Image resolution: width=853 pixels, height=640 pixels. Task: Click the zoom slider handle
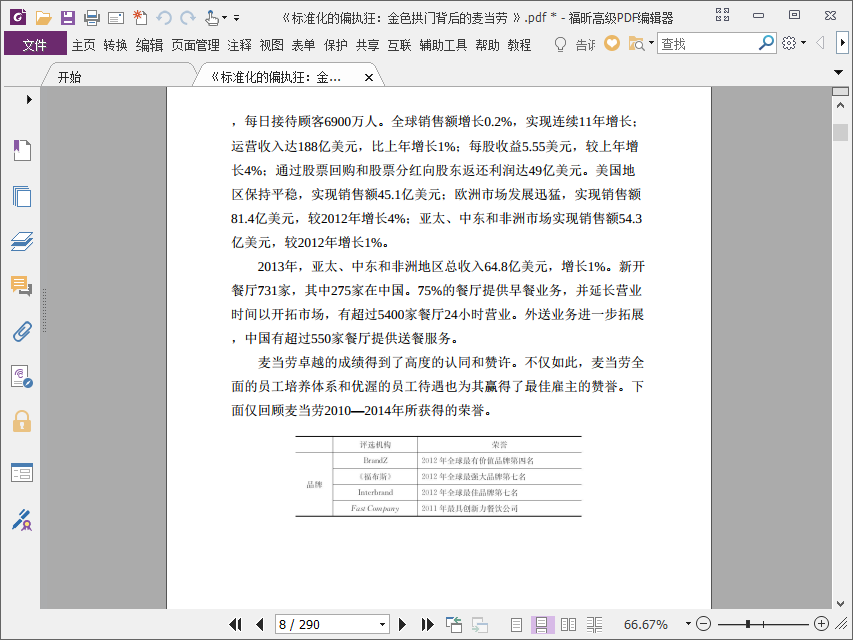(748, 624)
